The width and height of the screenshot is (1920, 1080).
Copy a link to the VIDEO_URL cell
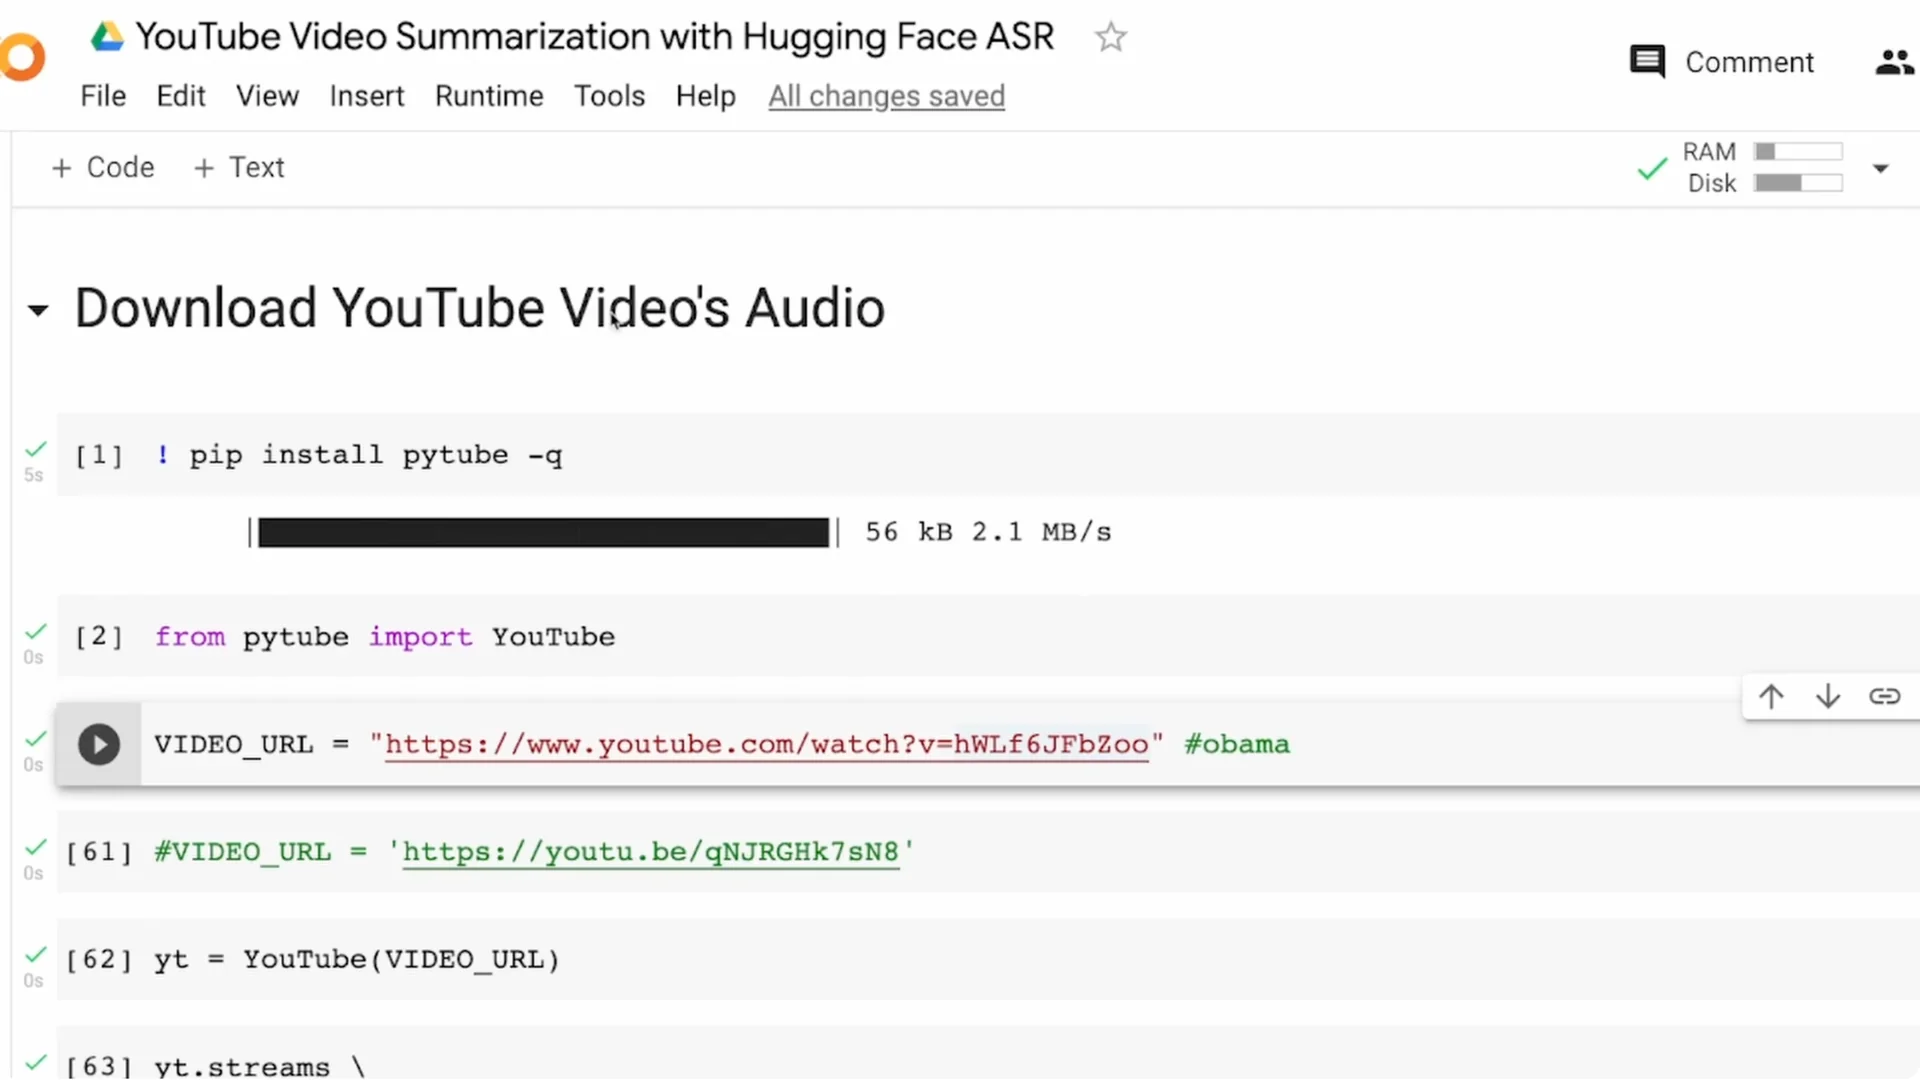1884,696
